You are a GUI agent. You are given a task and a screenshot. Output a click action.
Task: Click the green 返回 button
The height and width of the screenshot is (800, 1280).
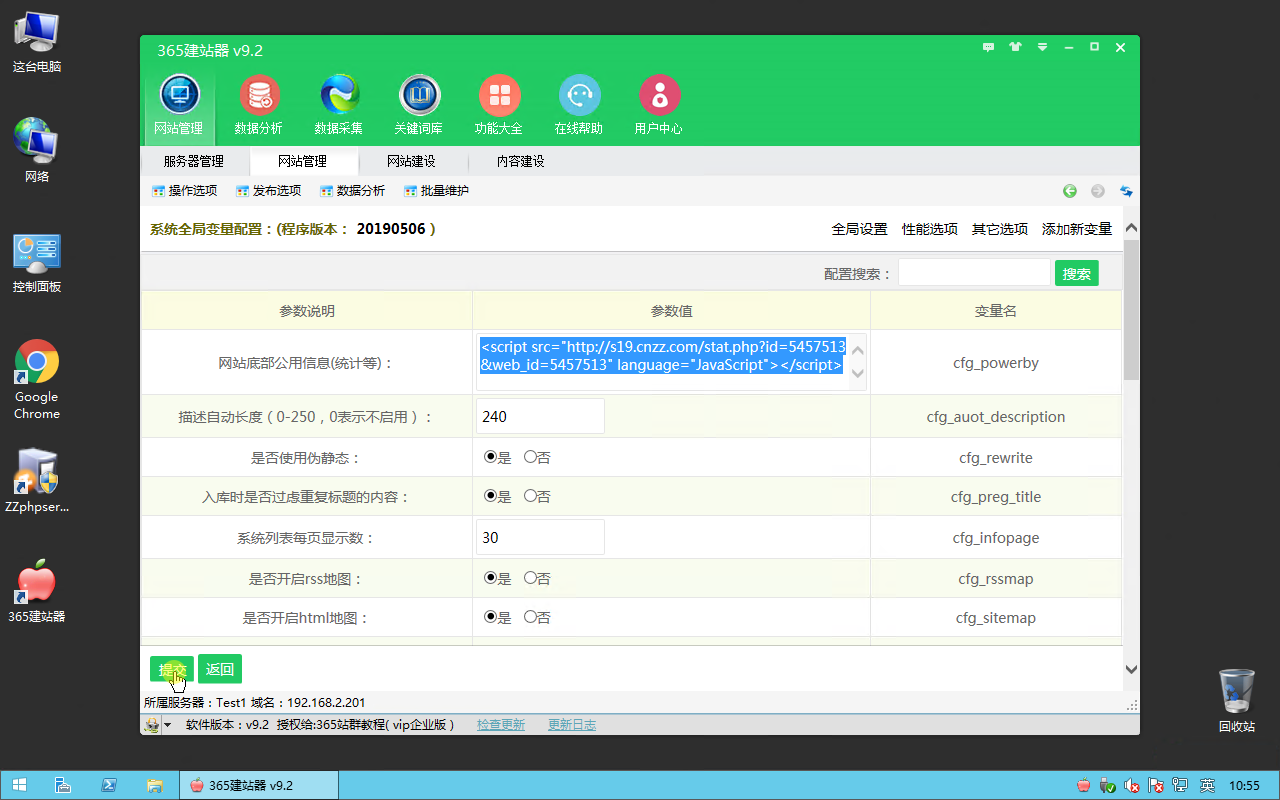(x=220, y=669)
